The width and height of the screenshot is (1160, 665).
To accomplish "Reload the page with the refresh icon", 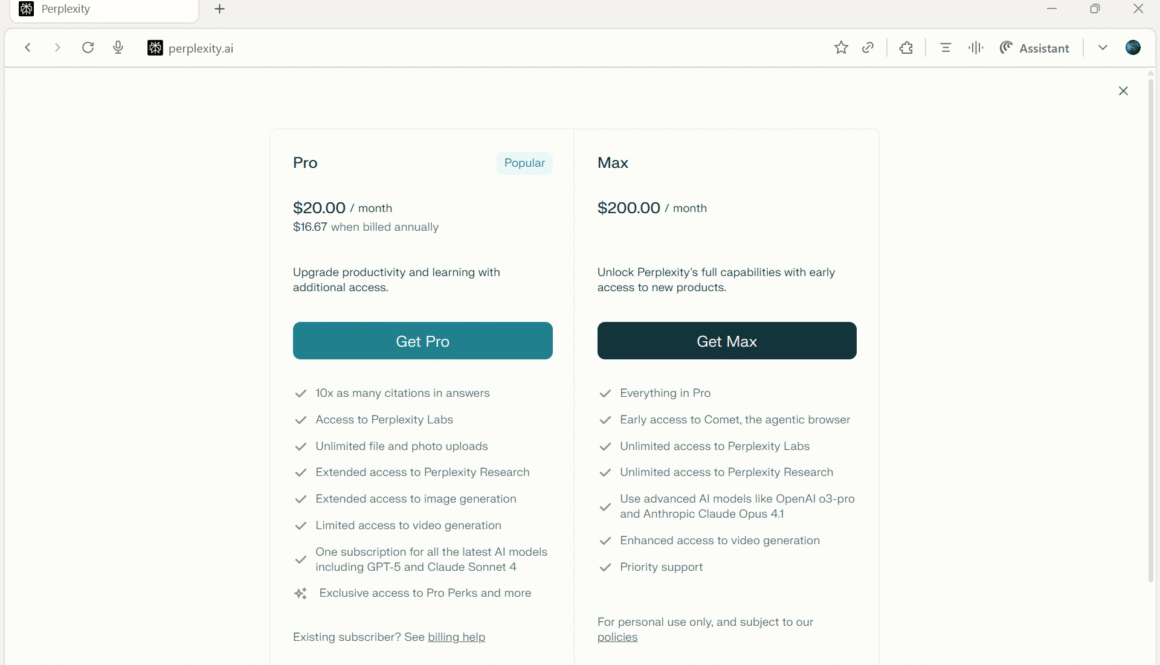I will 88,48.
